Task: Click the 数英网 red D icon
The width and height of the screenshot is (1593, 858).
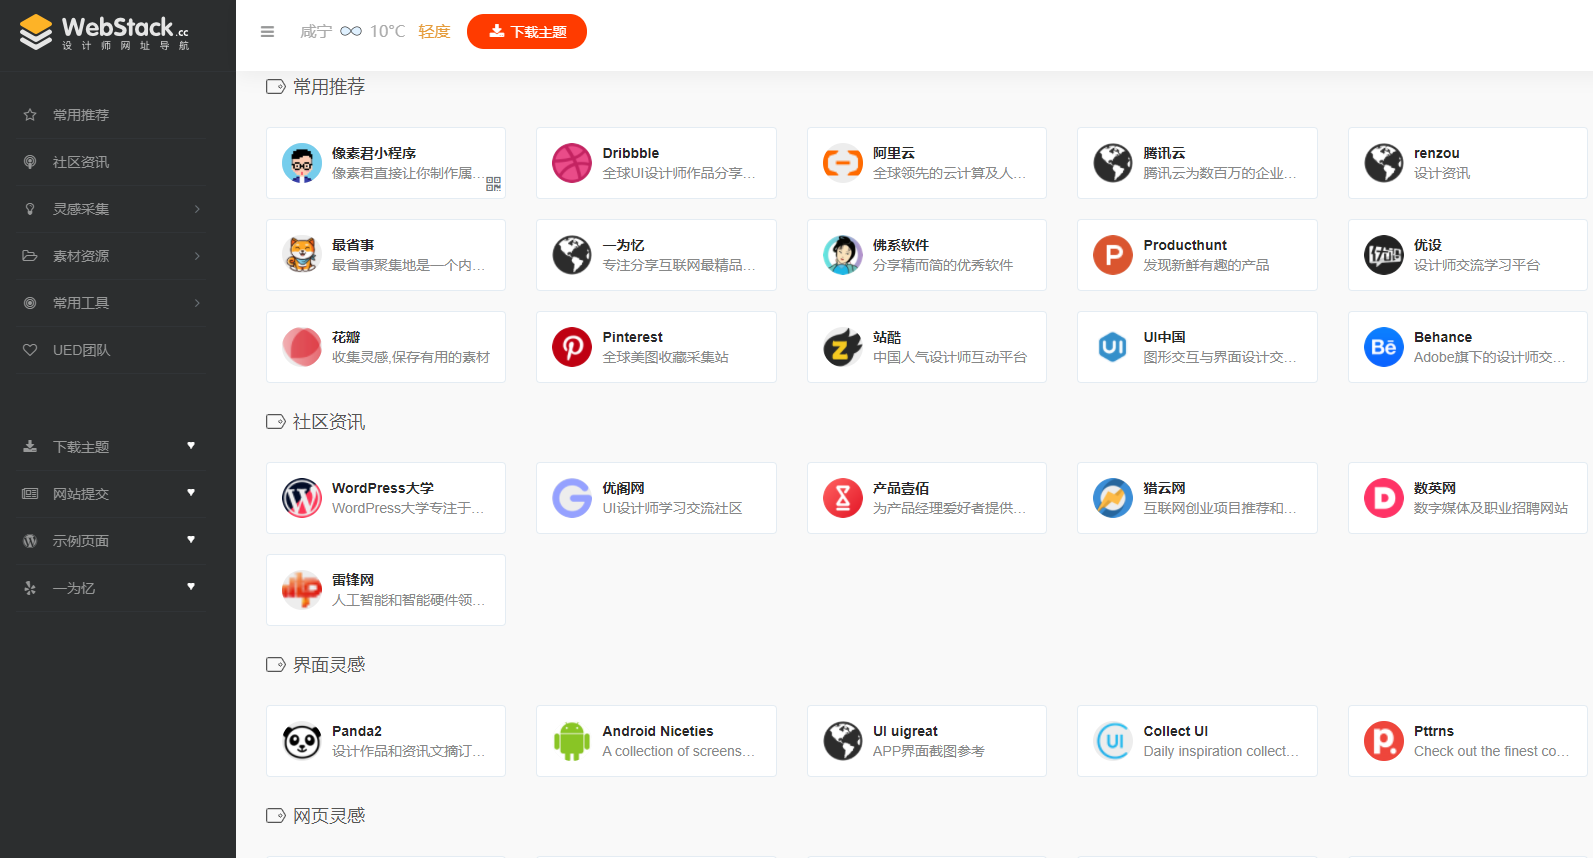Action: coord(1384,498)
